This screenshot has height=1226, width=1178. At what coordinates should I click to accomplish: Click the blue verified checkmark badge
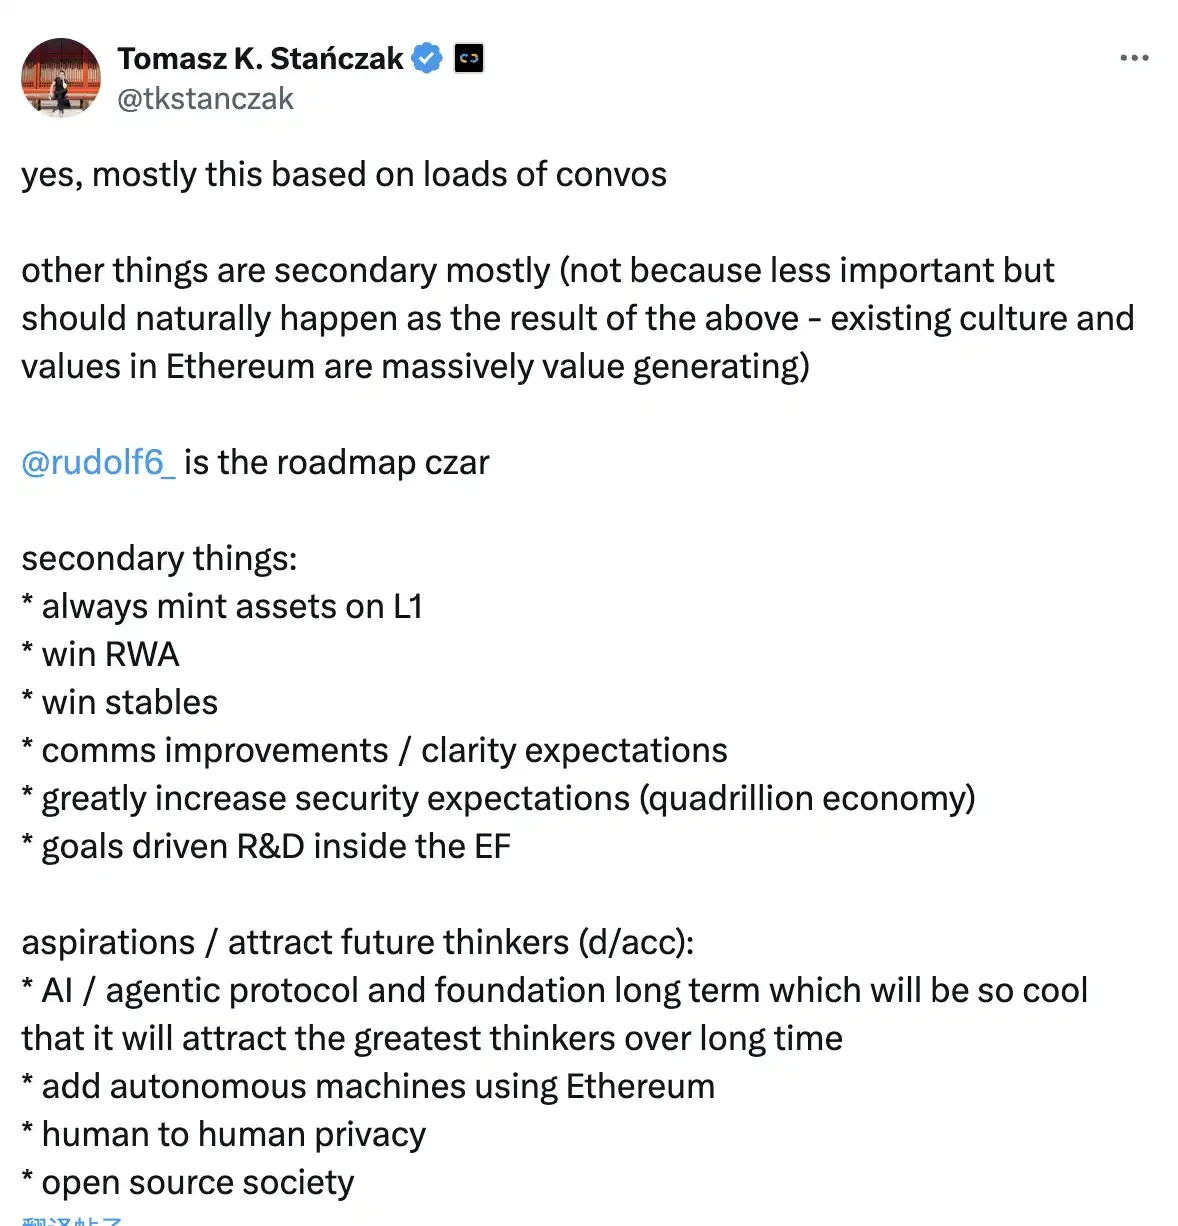coord(427,59)
